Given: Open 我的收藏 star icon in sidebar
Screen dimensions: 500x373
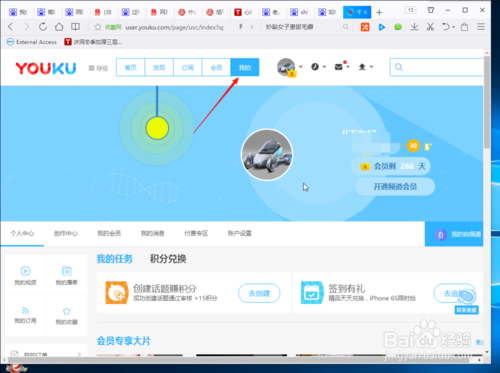Looking at the screenshot, I should [67, 311].
